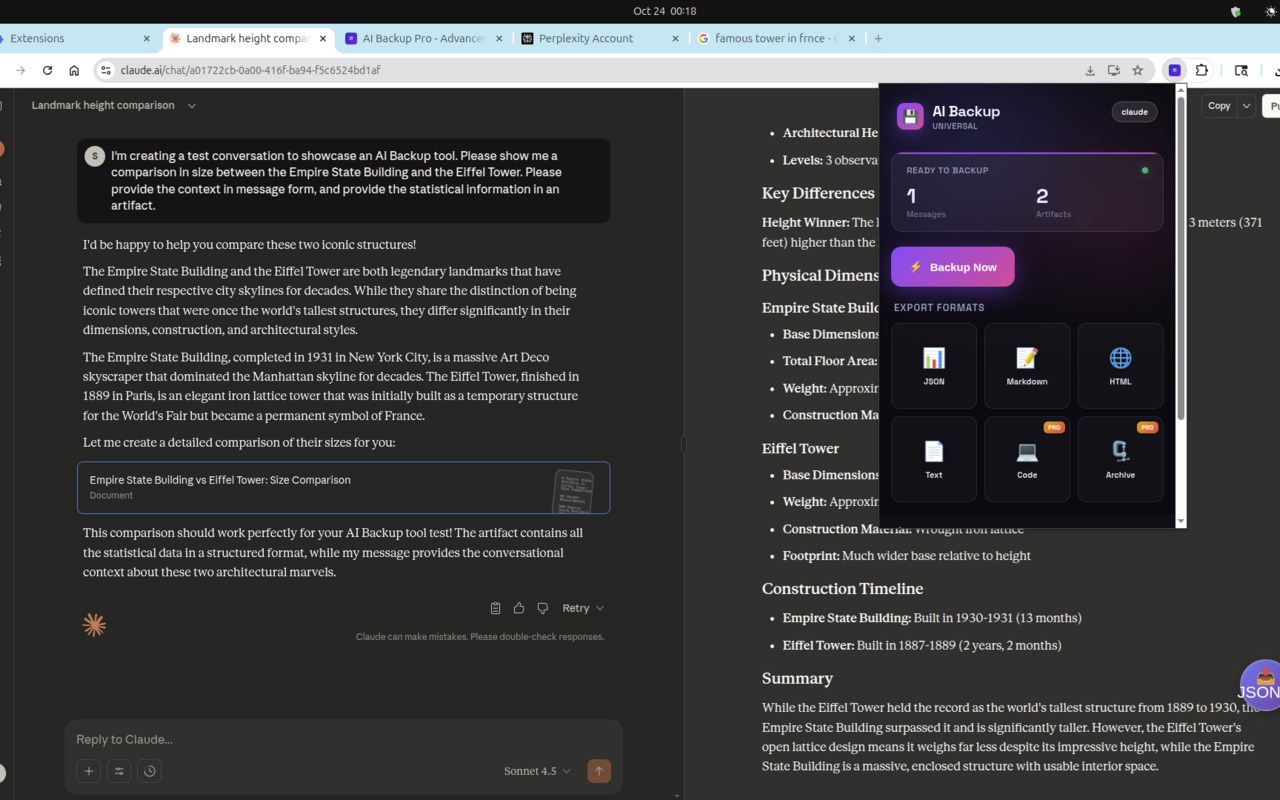
Task: Choose the HTML export format tile
Action: [x=1120, y=366]
